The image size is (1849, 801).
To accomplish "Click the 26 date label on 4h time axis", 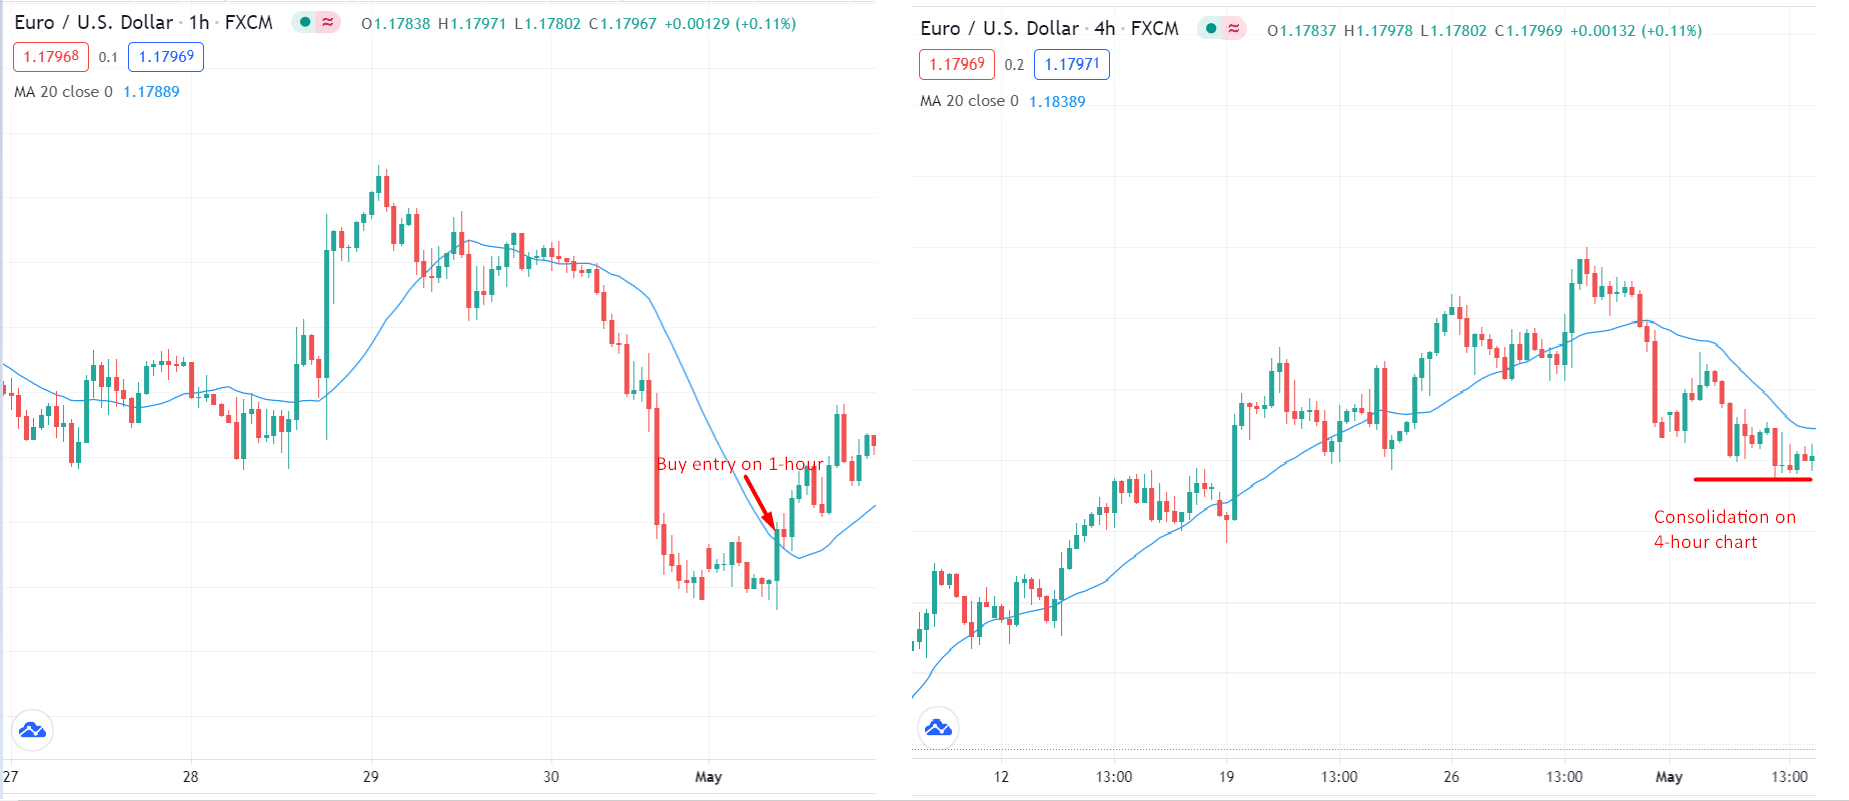I will (1451, 777).
